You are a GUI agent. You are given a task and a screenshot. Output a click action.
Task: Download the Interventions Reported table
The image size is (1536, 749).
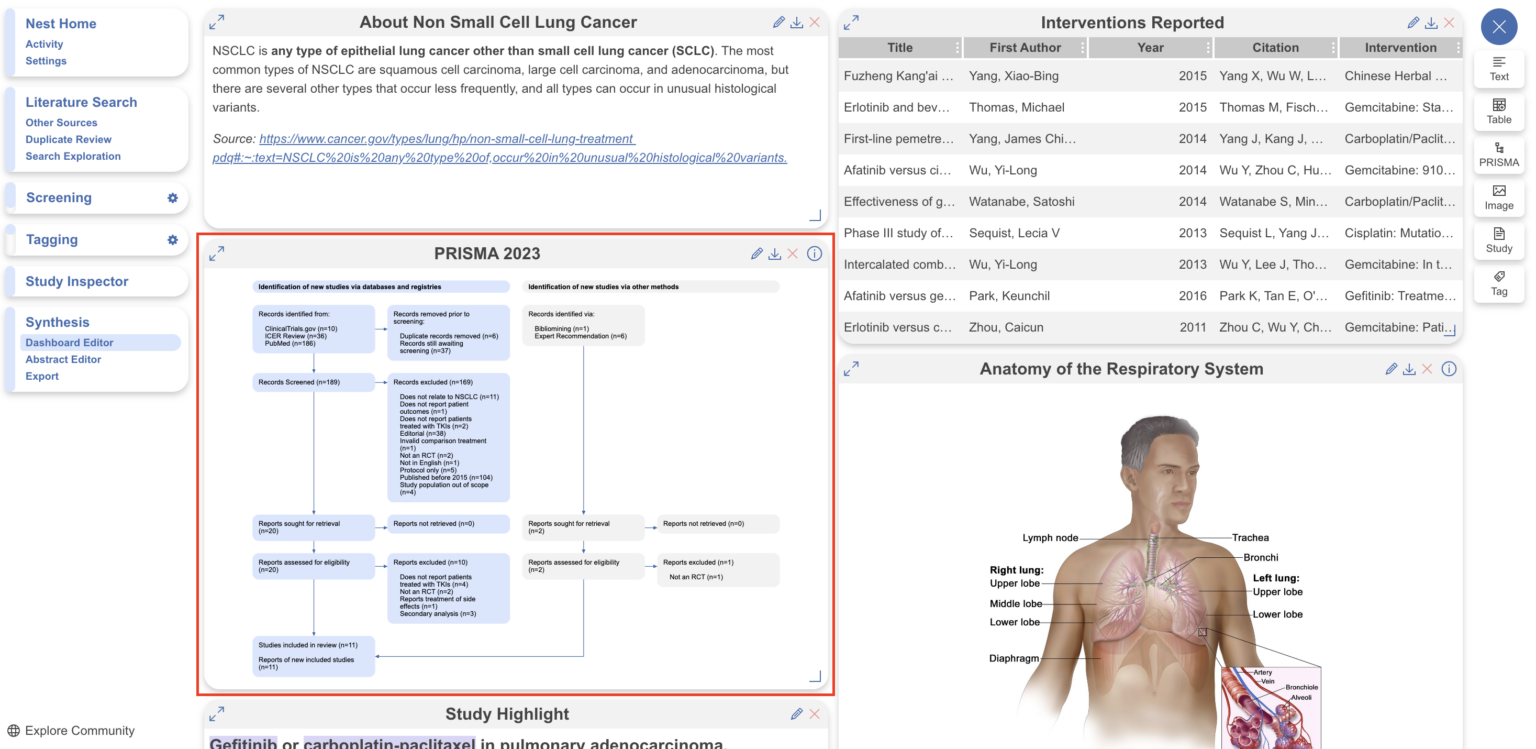click(1431, 22)
